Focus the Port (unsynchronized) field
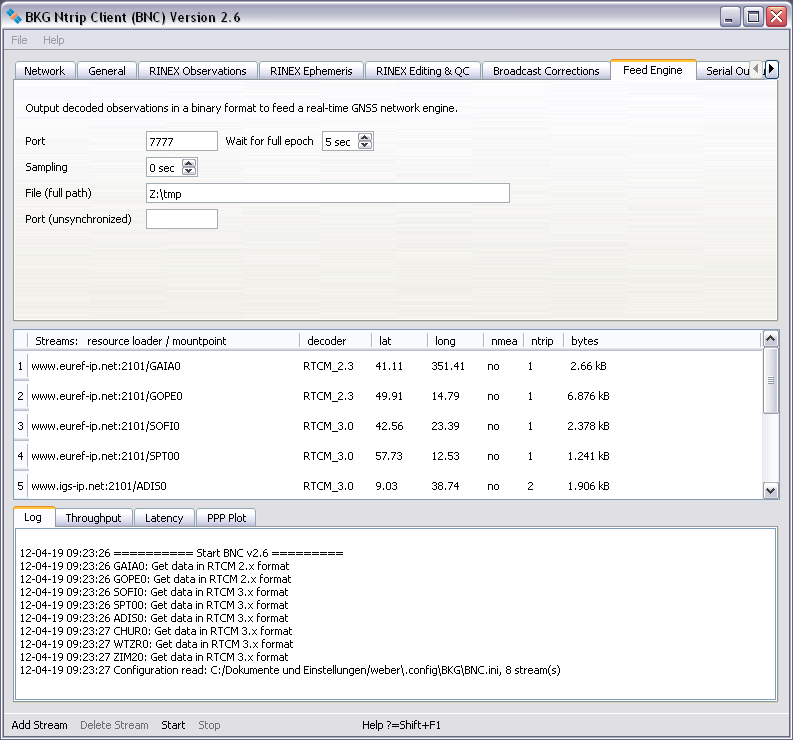This screenshot has width=793, height=740. [181, 219]
